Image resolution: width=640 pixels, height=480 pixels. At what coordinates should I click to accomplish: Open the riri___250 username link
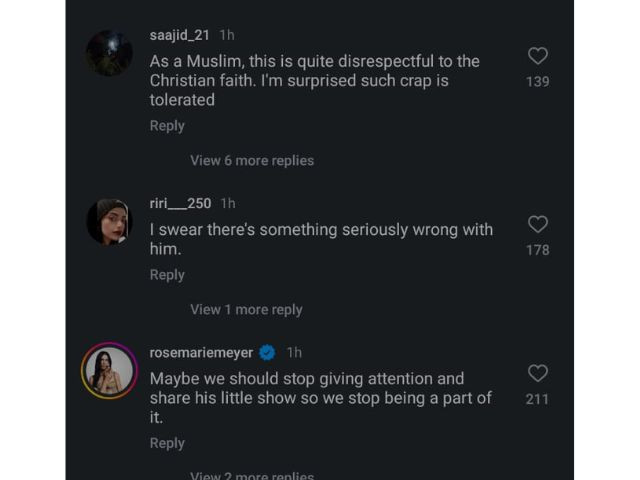pos(180,203)
